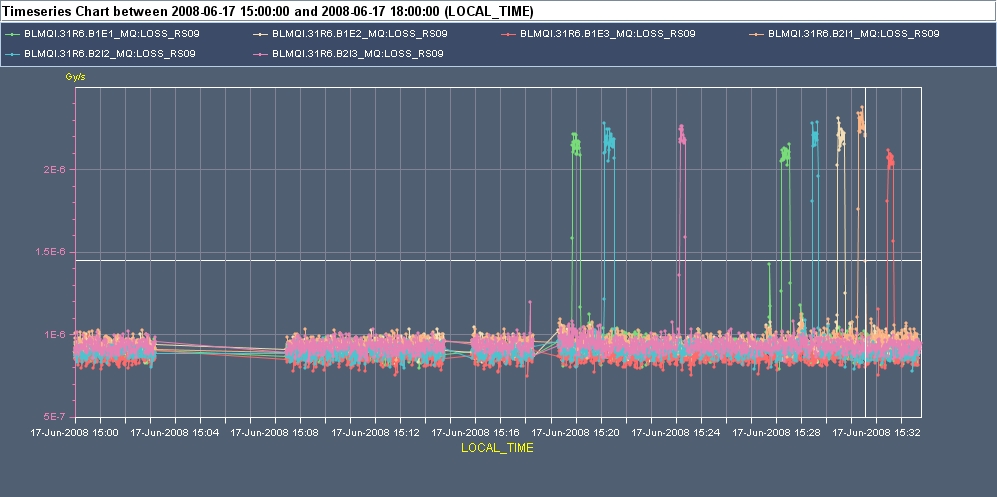This screenshot has height=497, width=997.
Task: Click the white B1E2 legend line marker
Action: coord(260,33)
